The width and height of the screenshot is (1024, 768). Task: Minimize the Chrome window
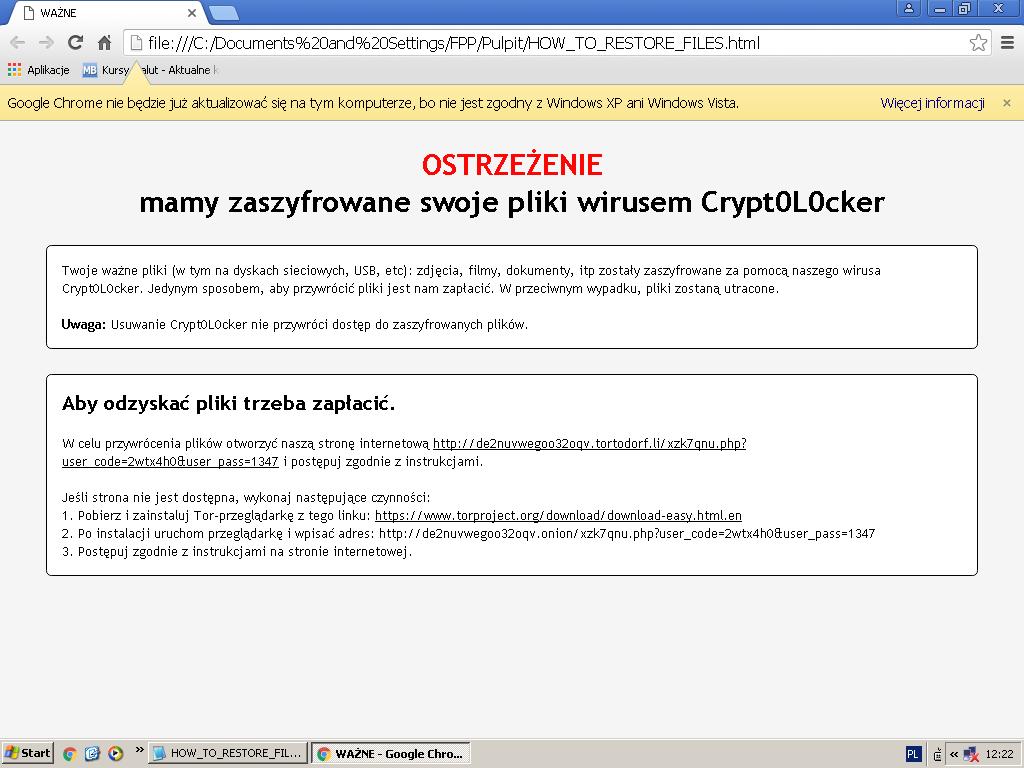[x=939, y=8]
